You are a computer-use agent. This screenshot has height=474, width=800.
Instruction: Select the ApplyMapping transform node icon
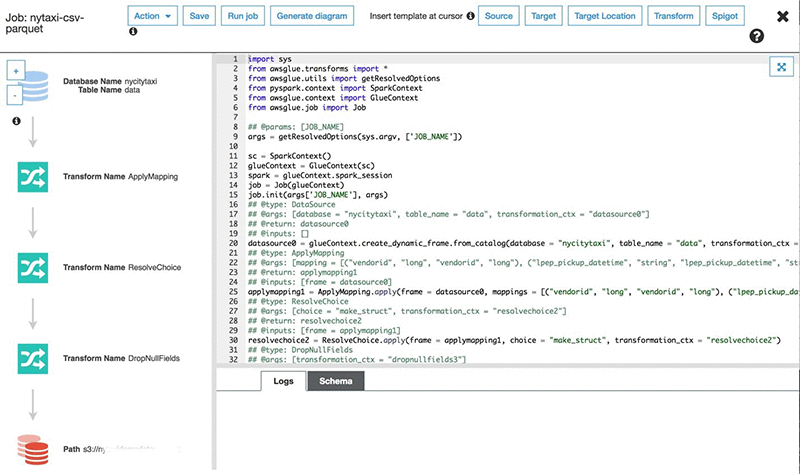point(33,177)
